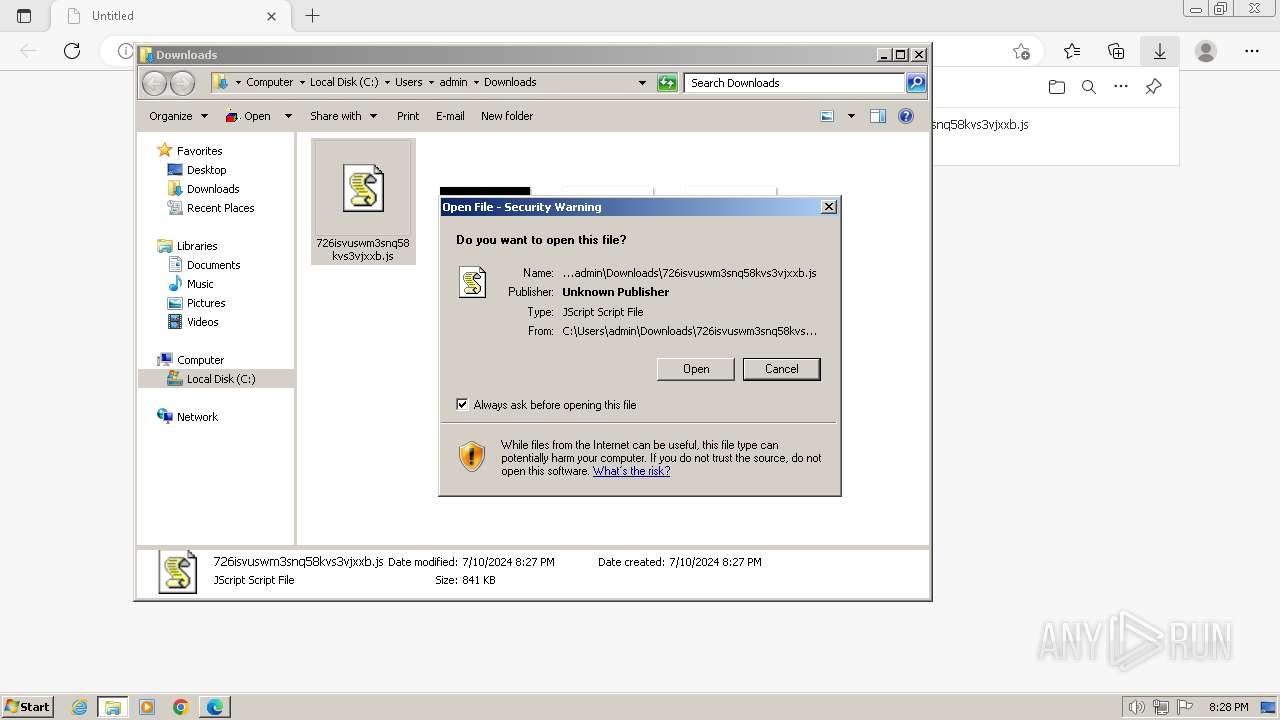The width and height of the screenshot is (1280, 720).
Task: Open Edge tab actions menu icon
Action: tap(24, 16)
